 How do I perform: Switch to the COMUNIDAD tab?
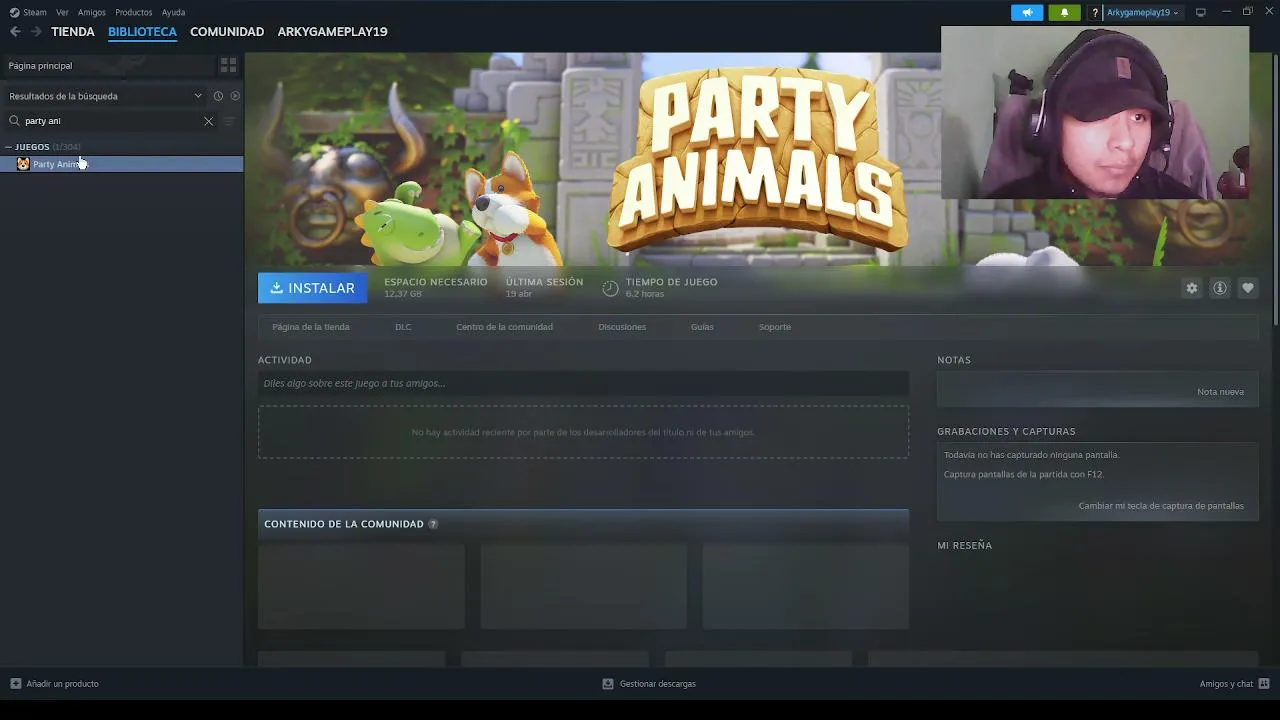pyautogui.click(x=227, y=32)
